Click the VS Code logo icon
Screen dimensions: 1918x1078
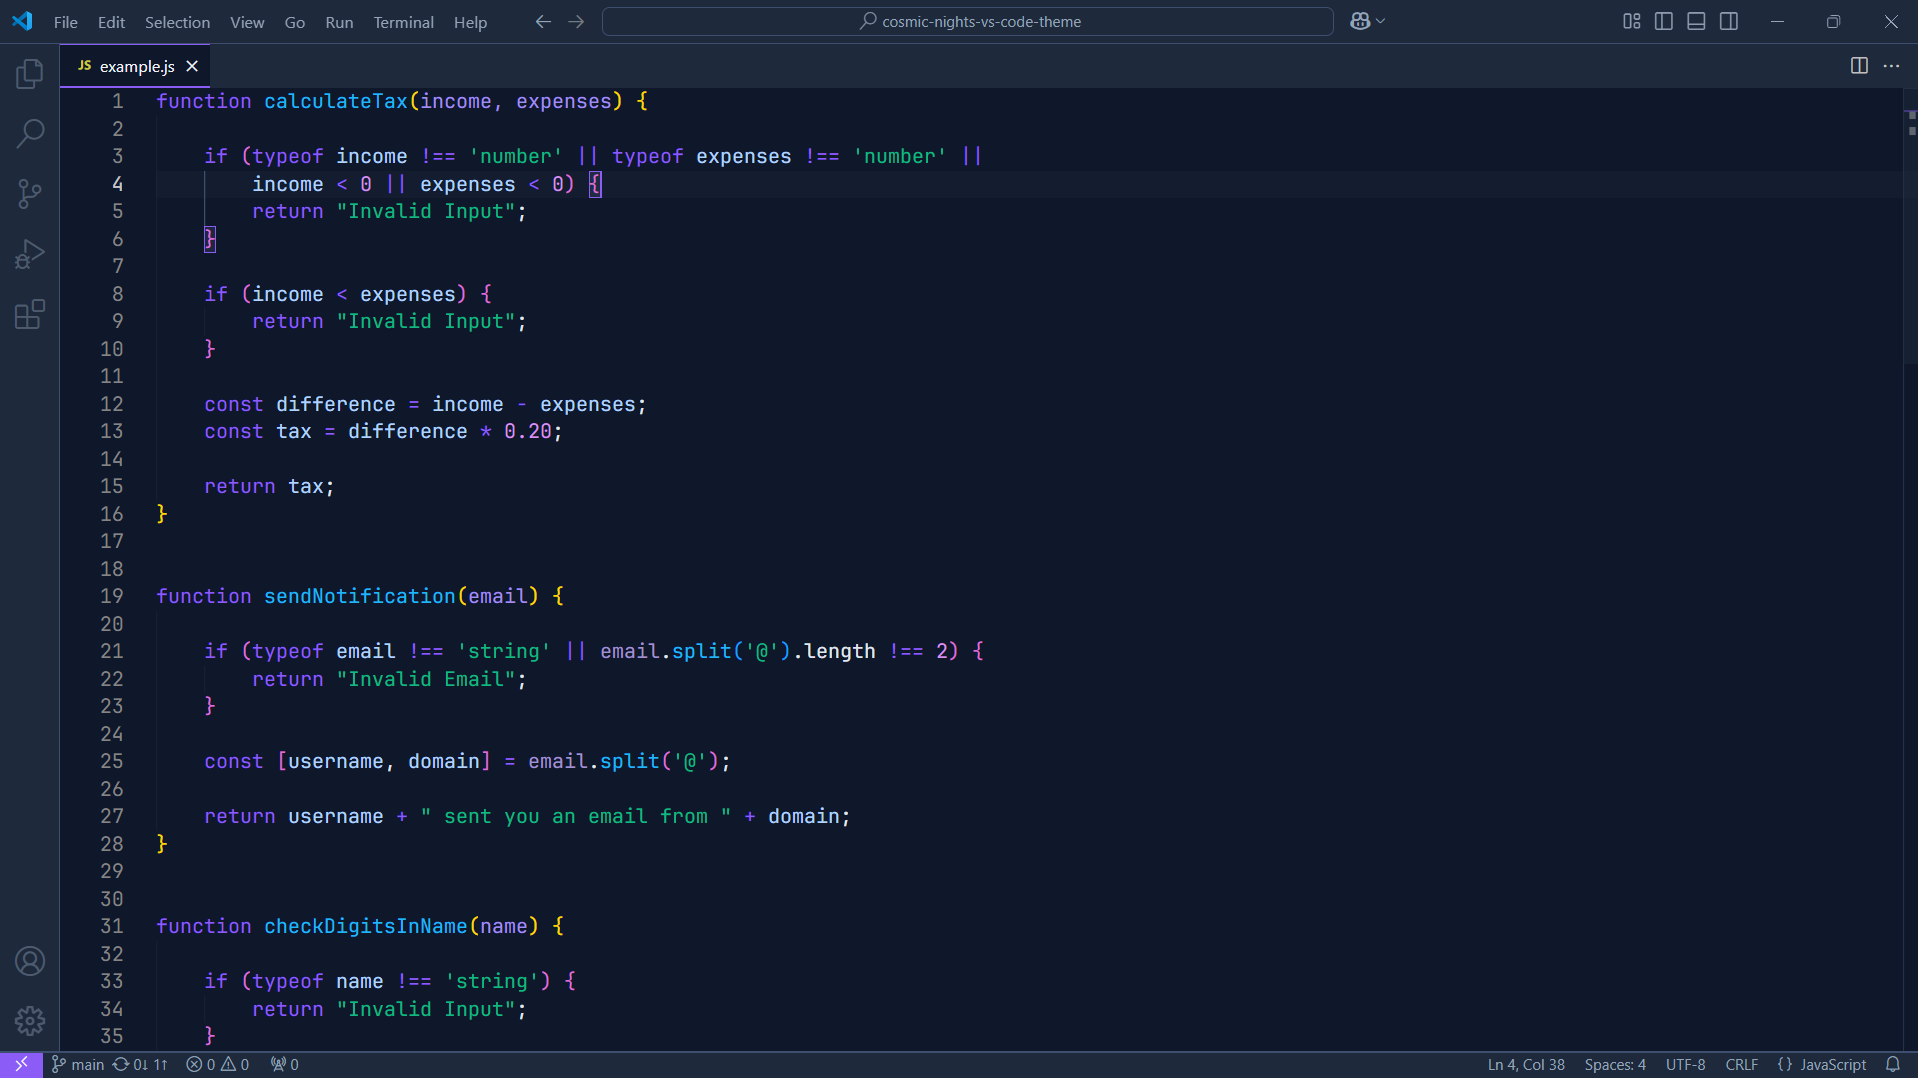click(22, 21)
